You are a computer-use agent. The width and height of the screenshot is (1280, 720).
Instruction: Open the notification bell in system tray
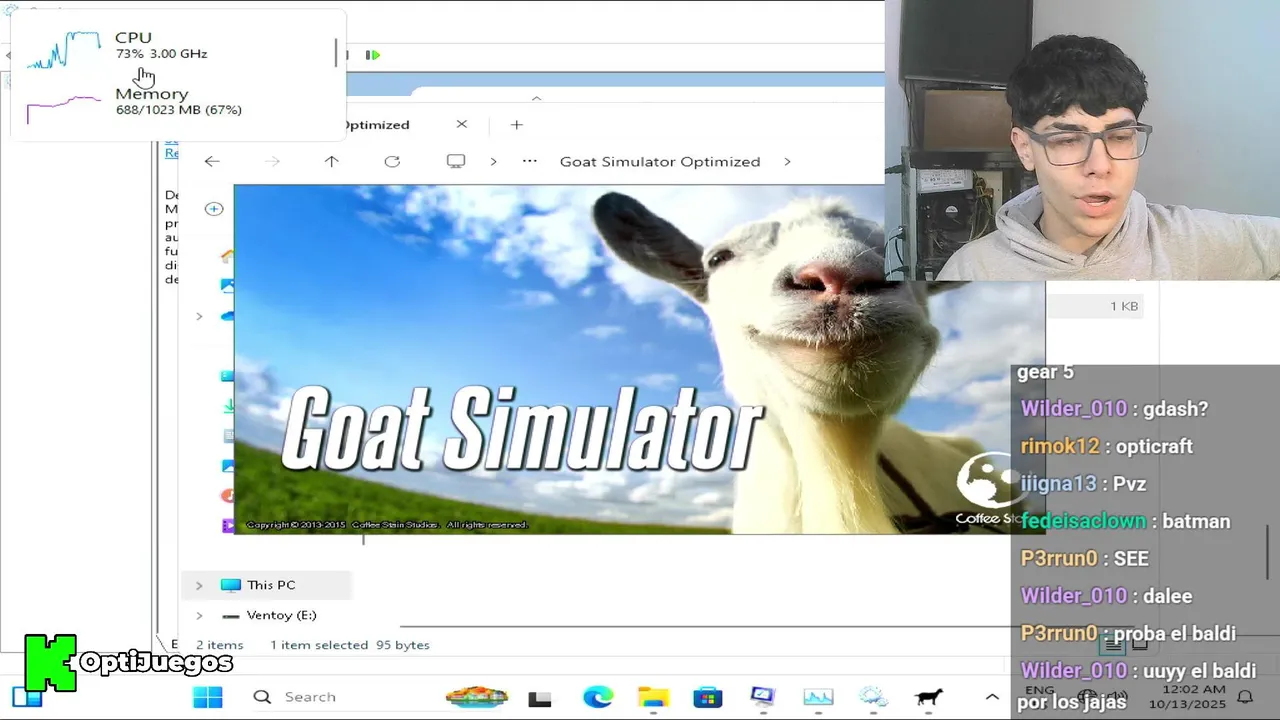[1245, 697]
